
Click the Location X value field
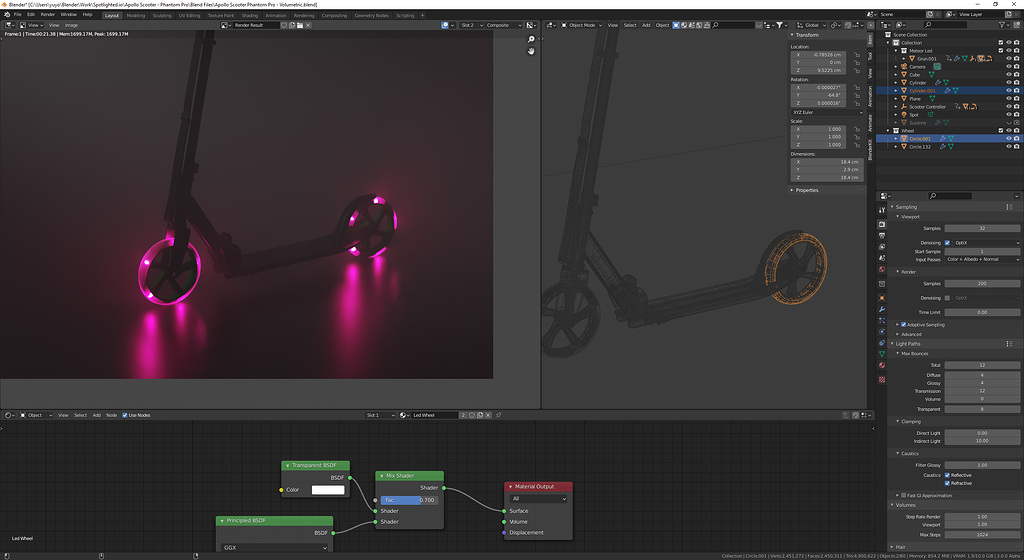coord(820,55)
